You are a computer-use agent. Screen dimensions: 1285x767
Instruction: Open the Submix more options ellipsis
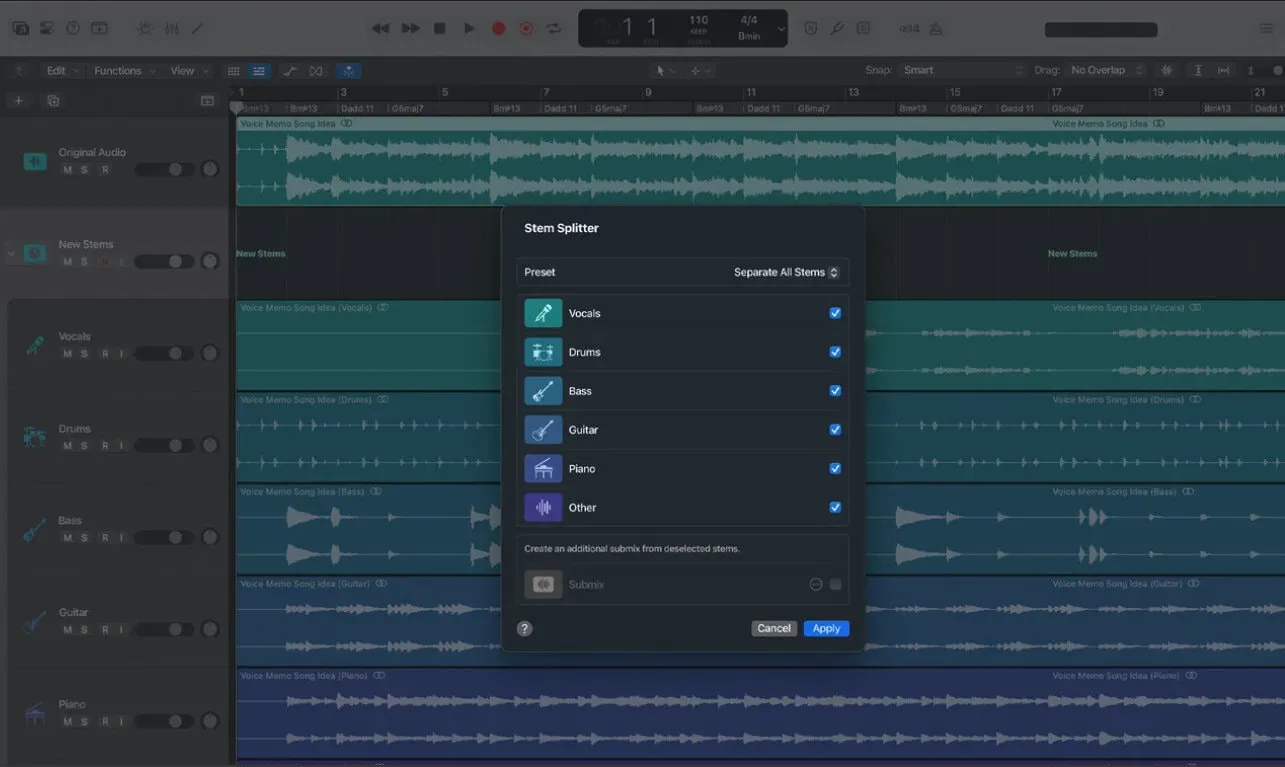point(816,585)
